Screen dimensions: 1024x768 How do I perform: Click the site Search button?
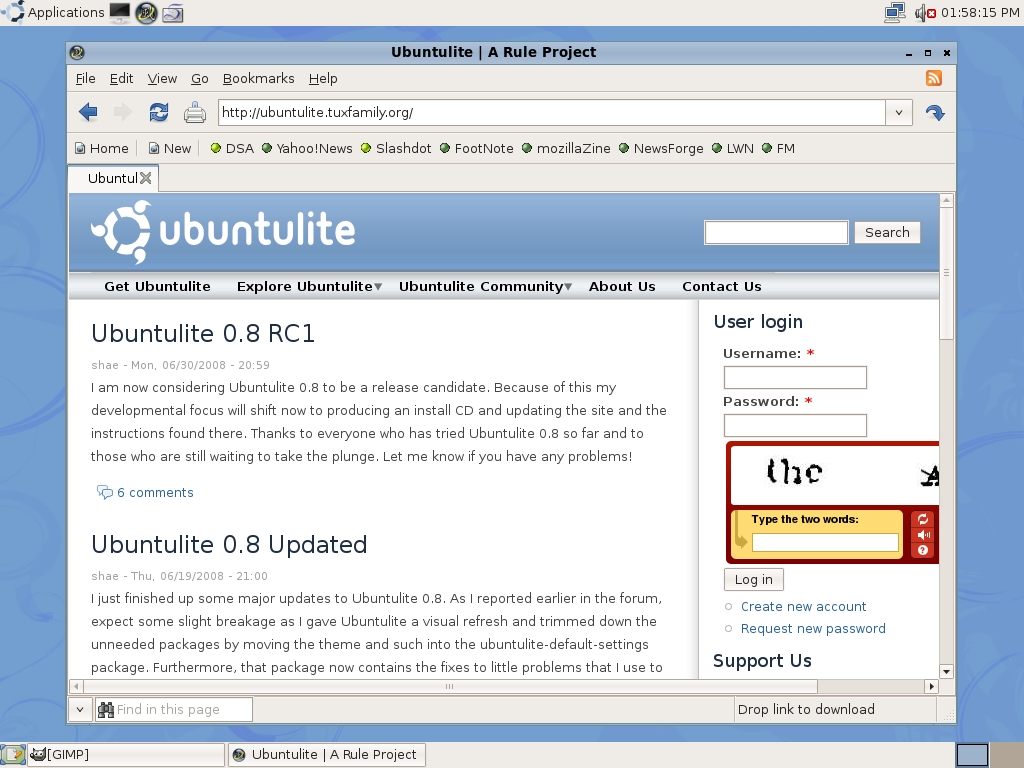[x=887, y=232]
